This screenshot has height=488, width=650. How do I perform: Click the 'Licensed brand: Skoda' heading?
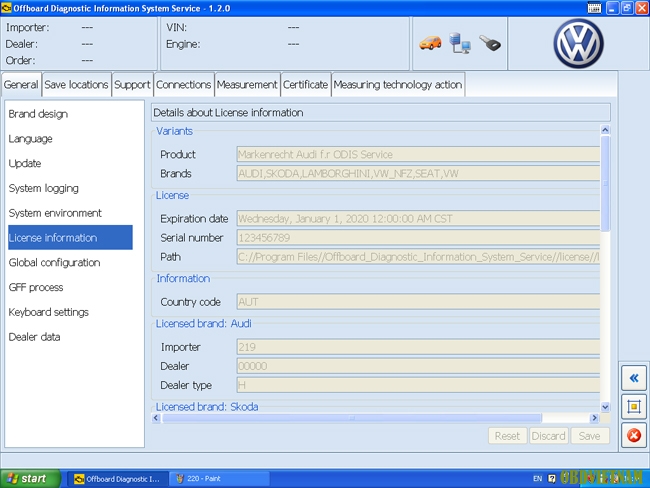pos(207,407)
